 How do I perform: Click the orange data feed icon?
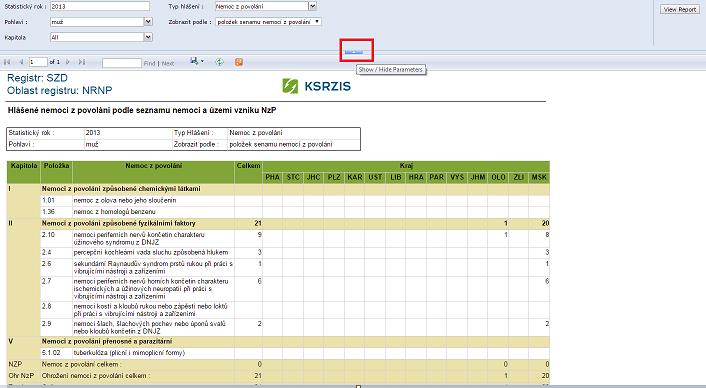coord(239,62)
